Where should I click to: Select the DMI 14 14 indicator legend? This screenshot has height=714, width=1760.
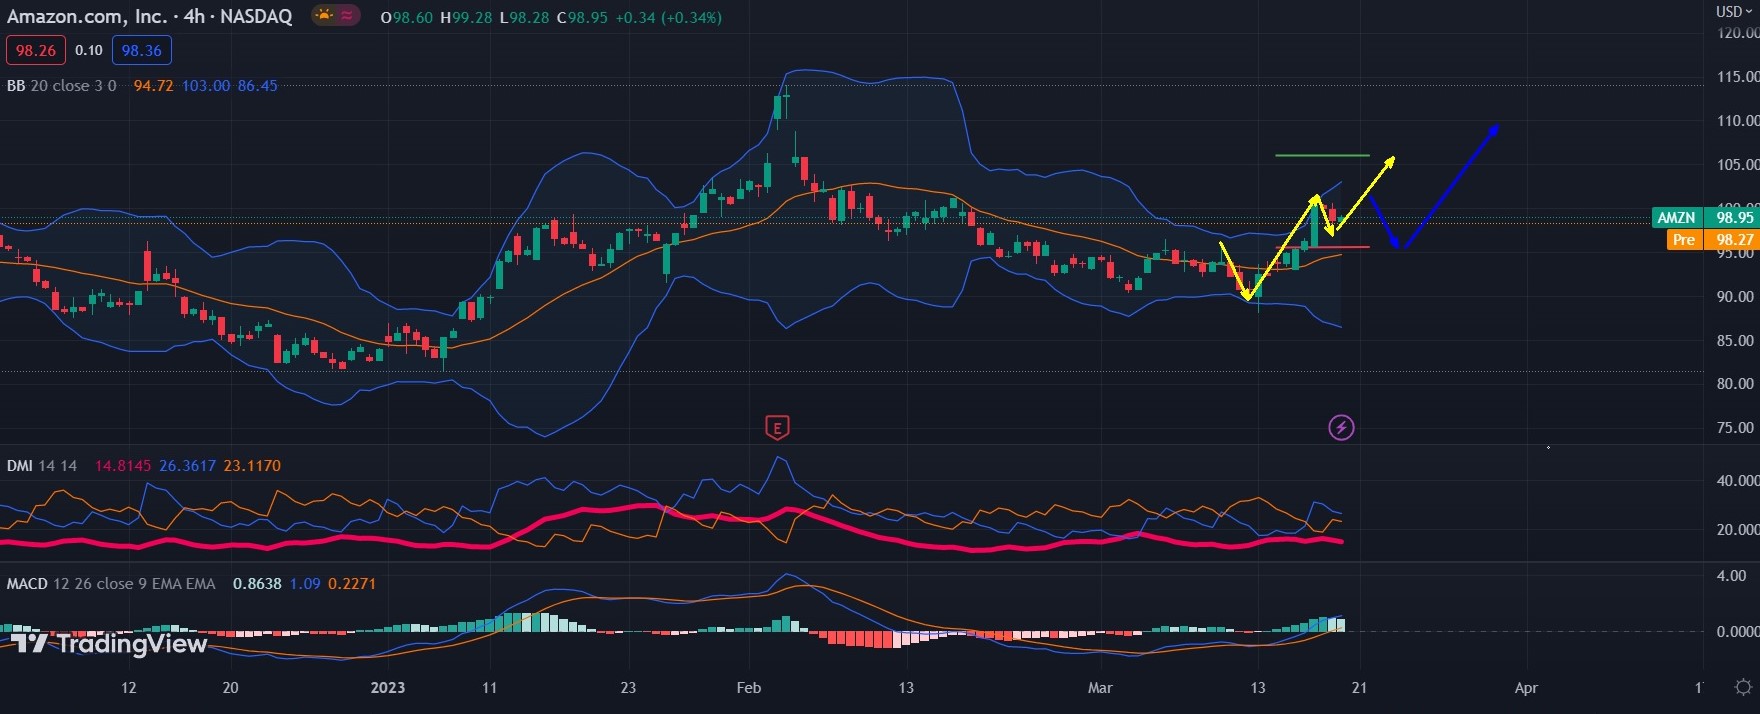point(42,466)
